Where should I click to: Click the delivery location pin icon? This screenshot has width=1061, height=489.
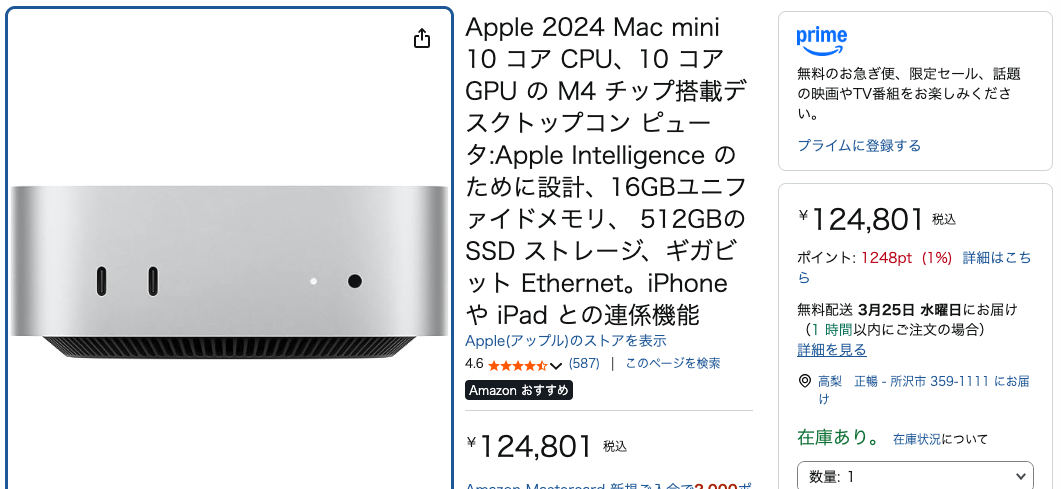pyautogui.click(x=805, y=382)
